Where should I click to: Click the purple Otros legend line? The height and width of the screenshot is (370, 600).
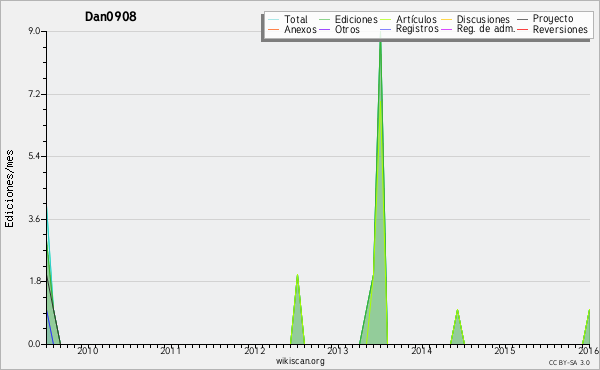[x=324, y=29]
